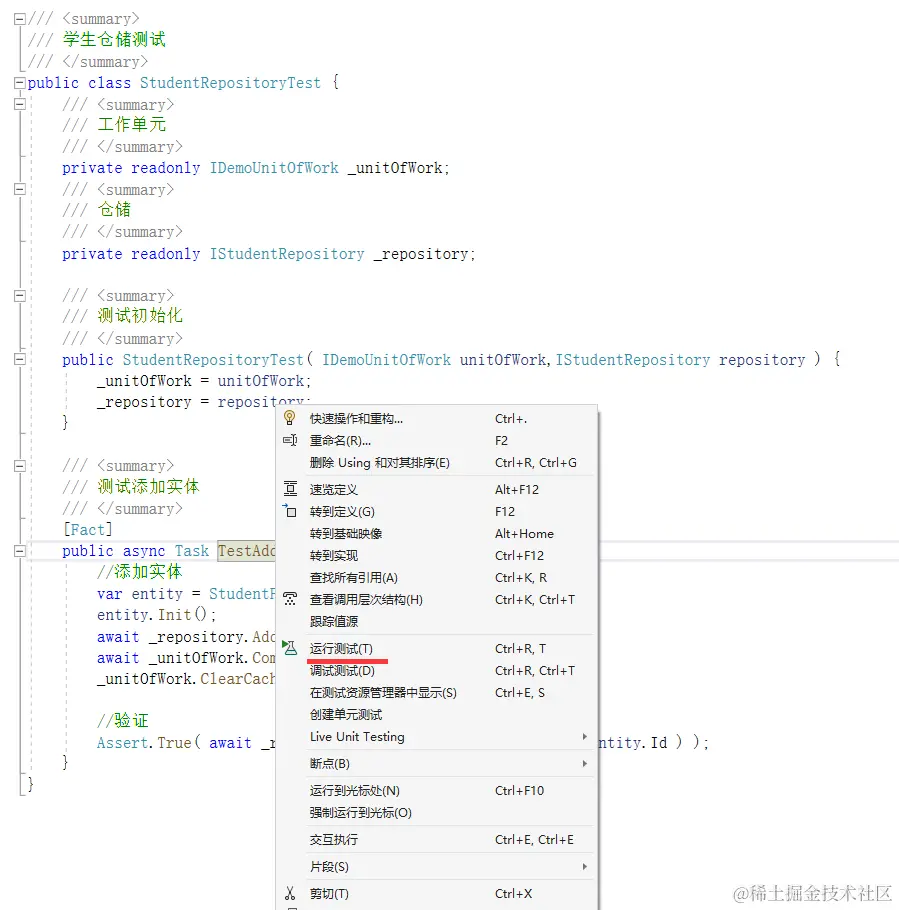The height and width of the screenshot is (910, 899).
Task: Expand the Live Unit Testing submenu
Action: pos(436,736)
